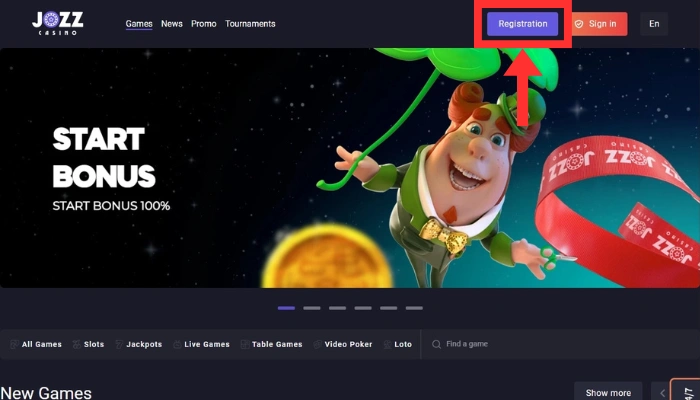This screenshot has height=400, width=700.
Task: Select the last banner slide indicator
Action: click(x=414, y=308)
